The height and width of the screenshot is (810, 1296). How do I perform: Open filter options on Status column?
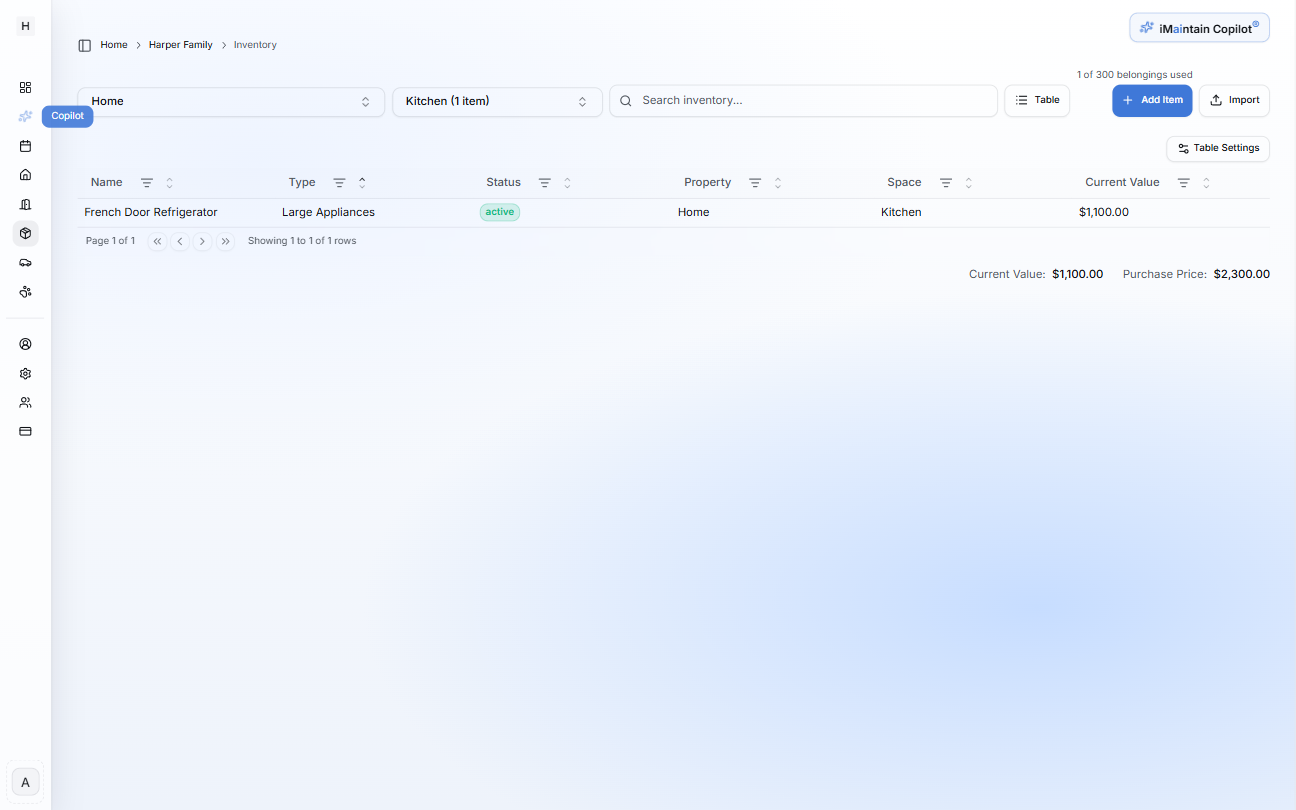pos(545,182)
